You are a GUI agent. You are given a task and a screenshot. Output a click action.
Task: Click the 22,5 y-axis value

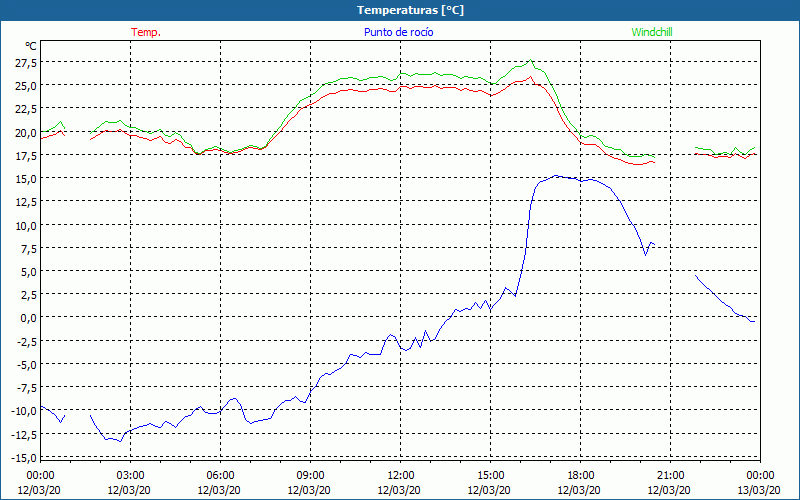26,110
